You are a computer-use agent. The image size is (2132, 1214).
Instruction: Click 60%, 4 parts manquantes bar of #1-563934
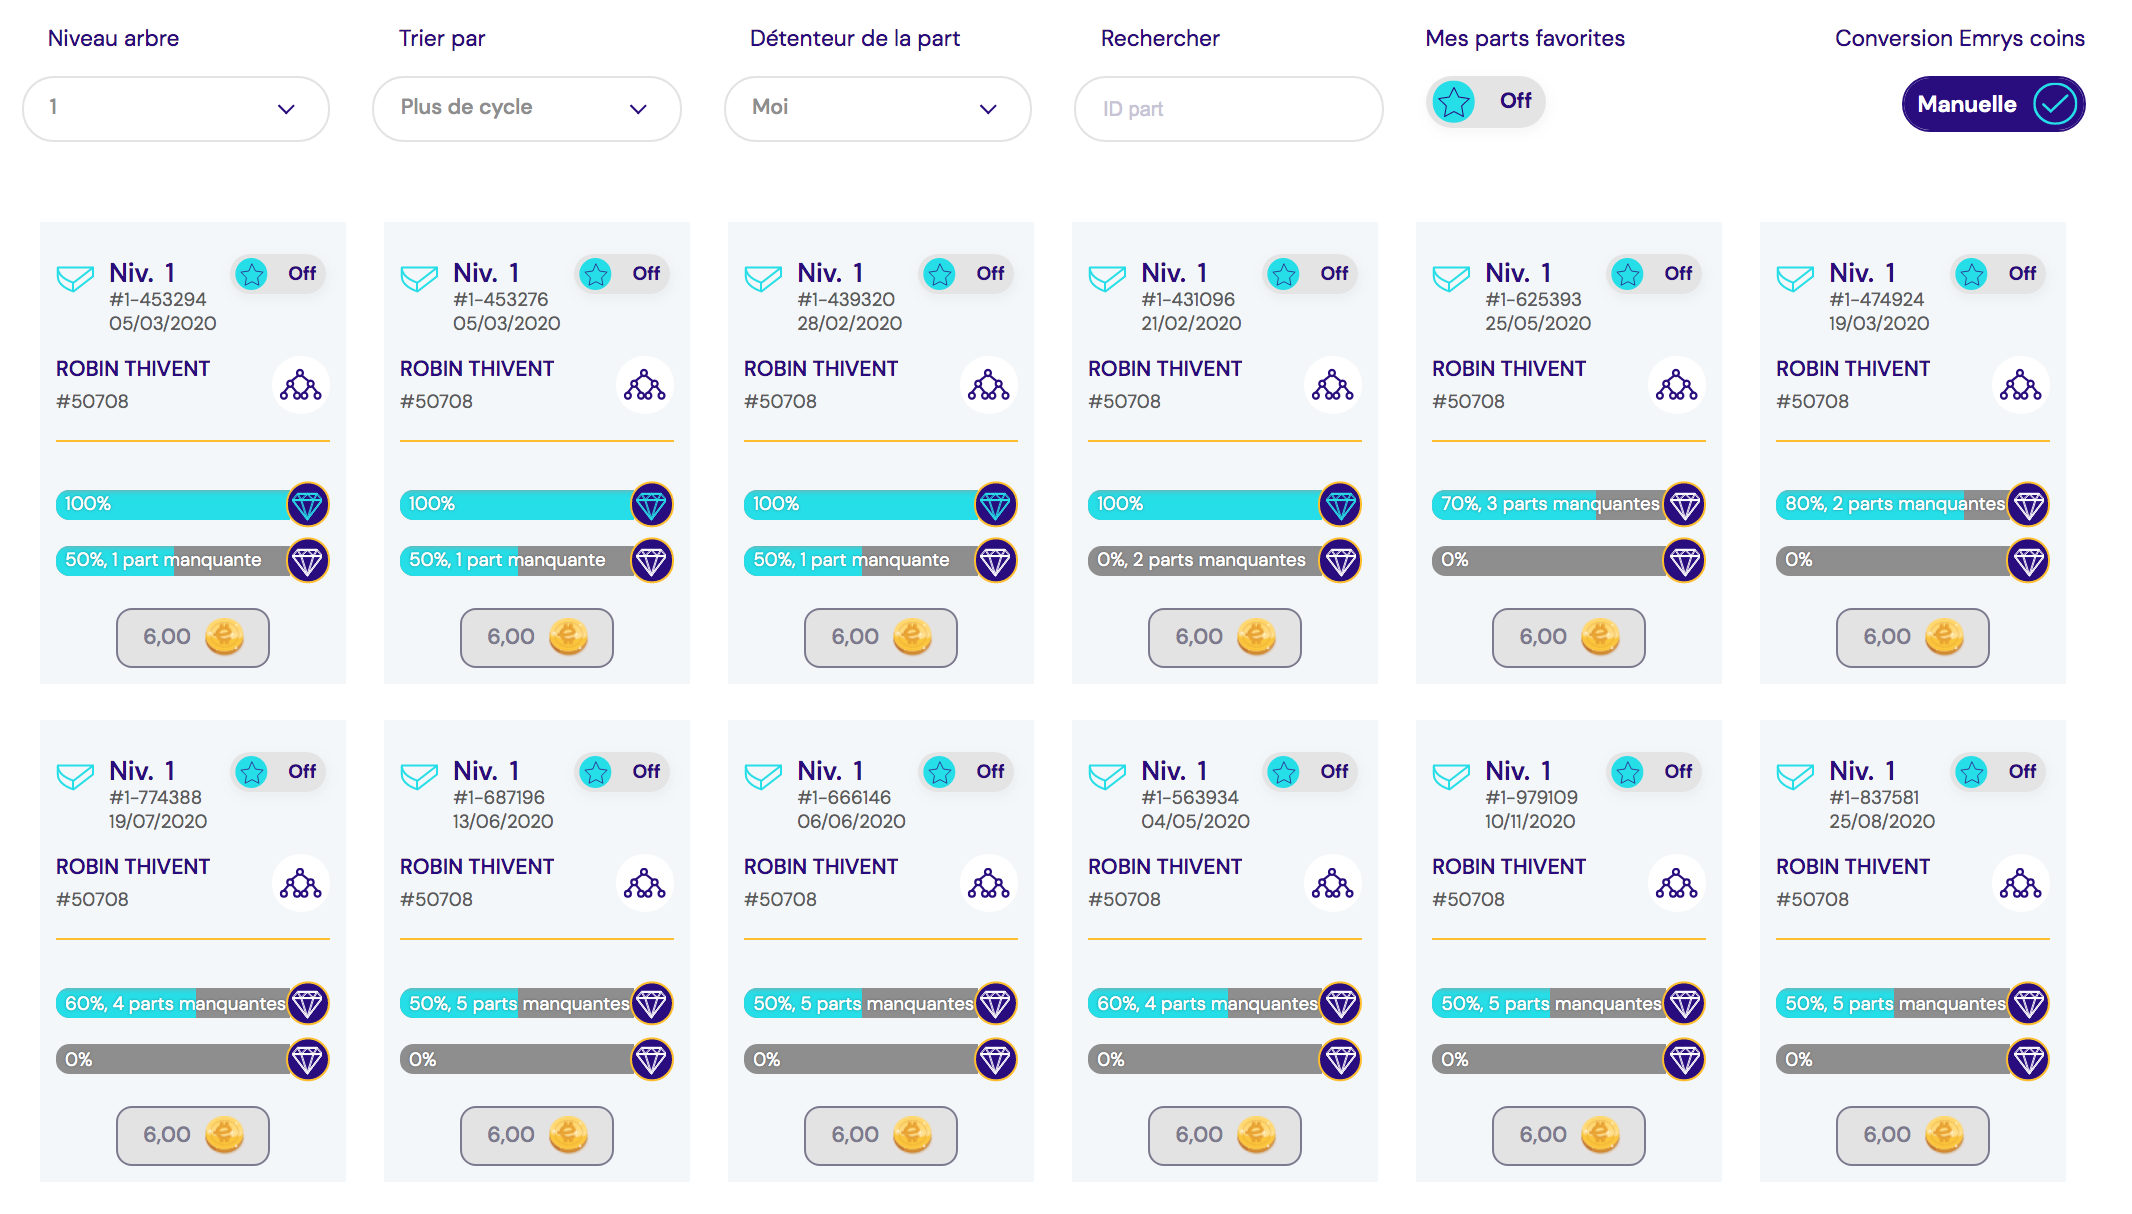[x=1224, y=1003]
